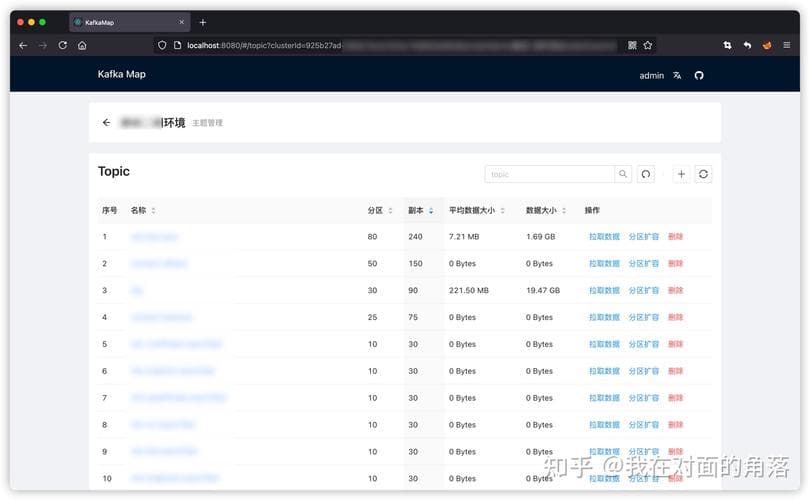Click 分区扩容 in row 3
This screenshot has width=810, height=500.
(x=644, y=290)
